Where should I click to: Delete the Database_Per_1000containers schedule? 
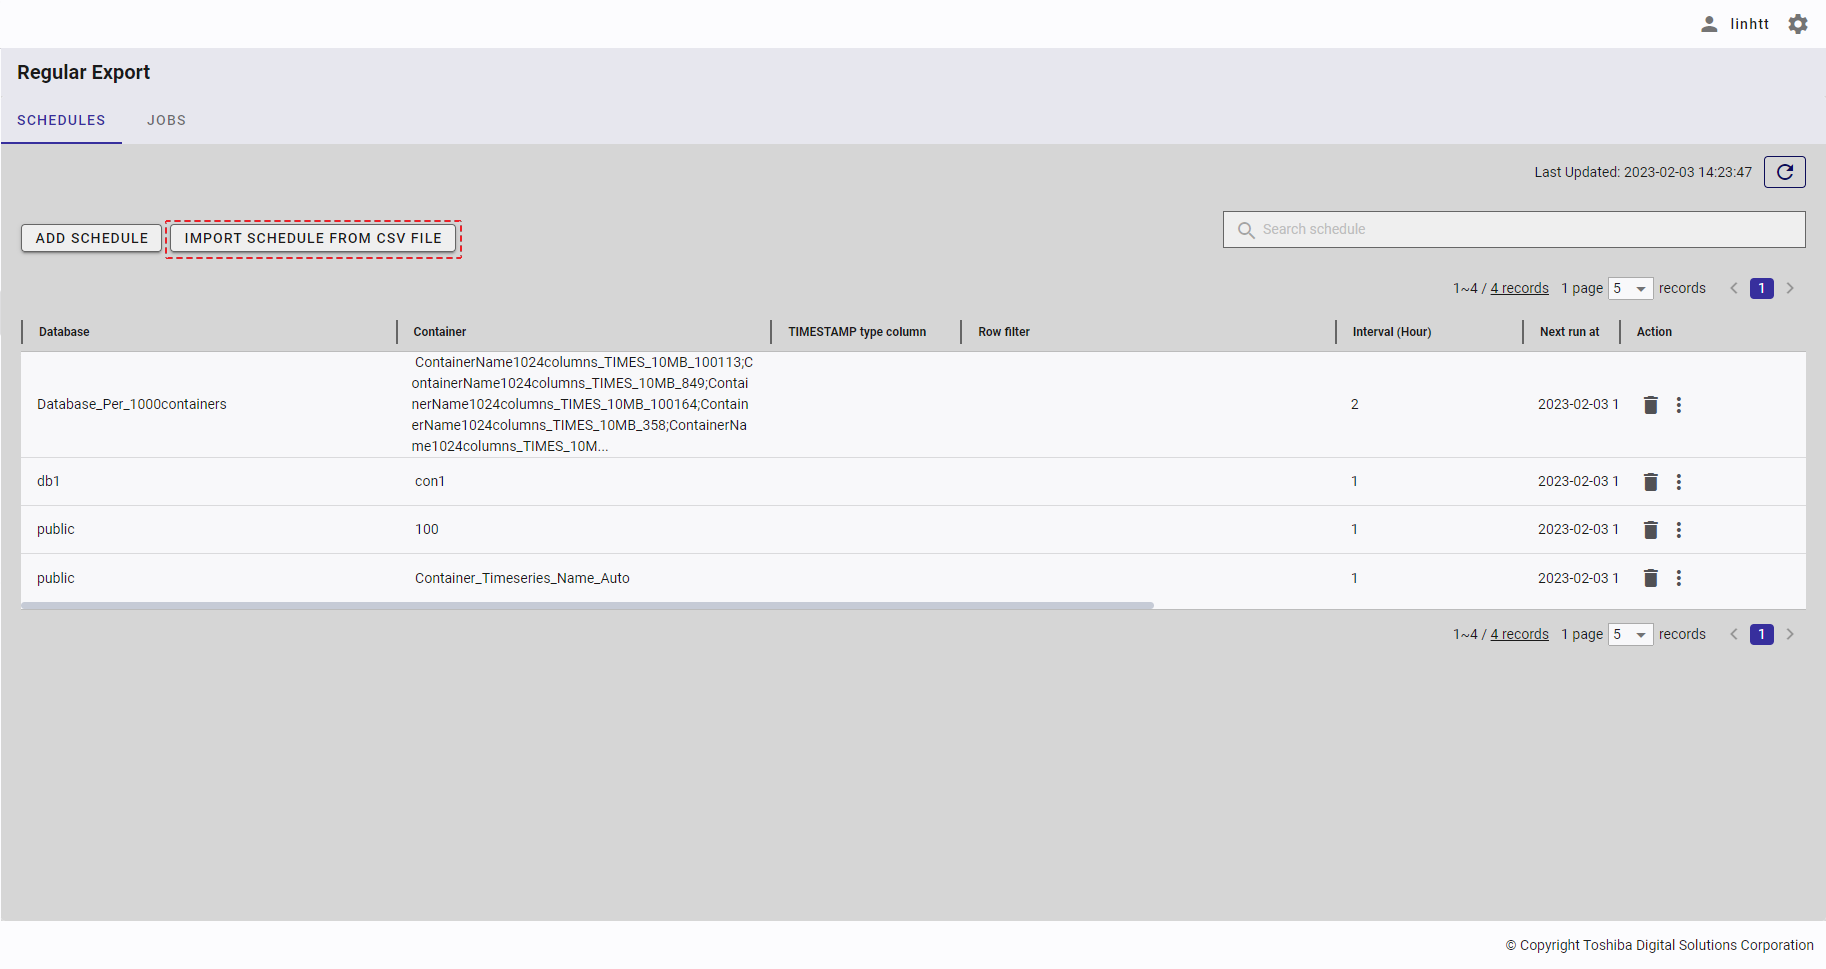(1651, 405)
